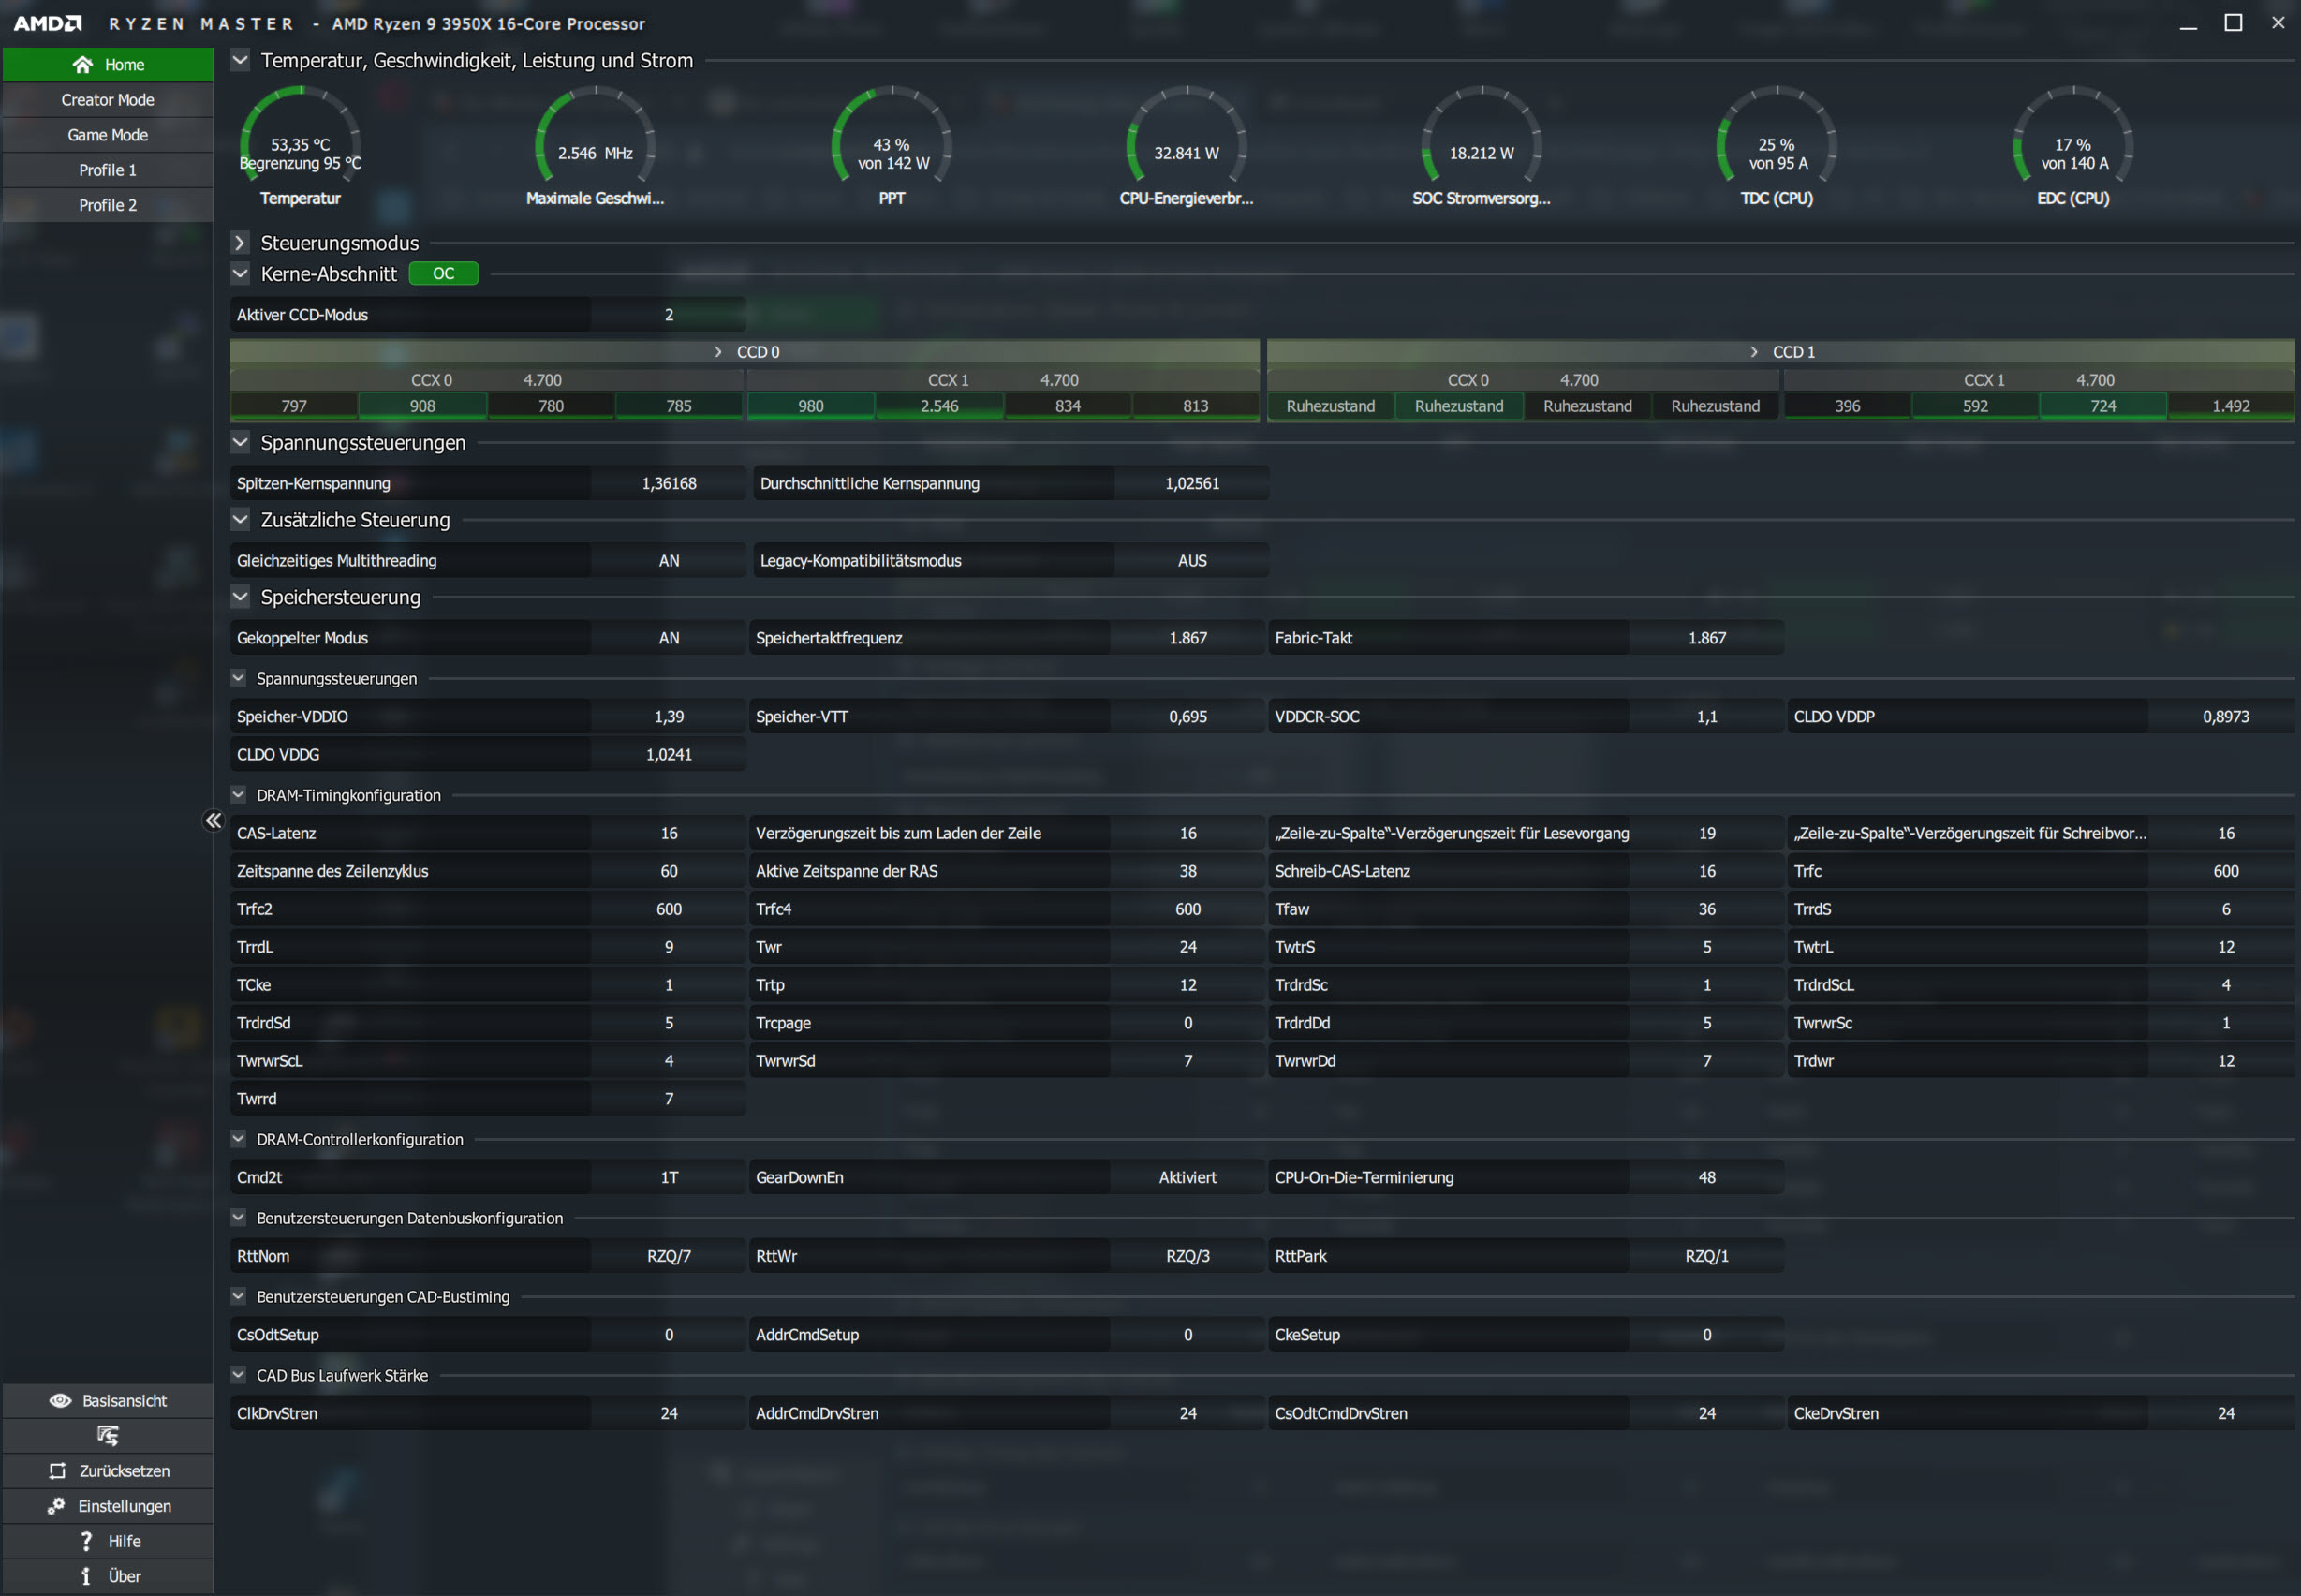Image resolution: width=2301 pixels, height=1596 pixels.
Task: Switch to Creator Mode tab
Action: [x=108, y=100]
